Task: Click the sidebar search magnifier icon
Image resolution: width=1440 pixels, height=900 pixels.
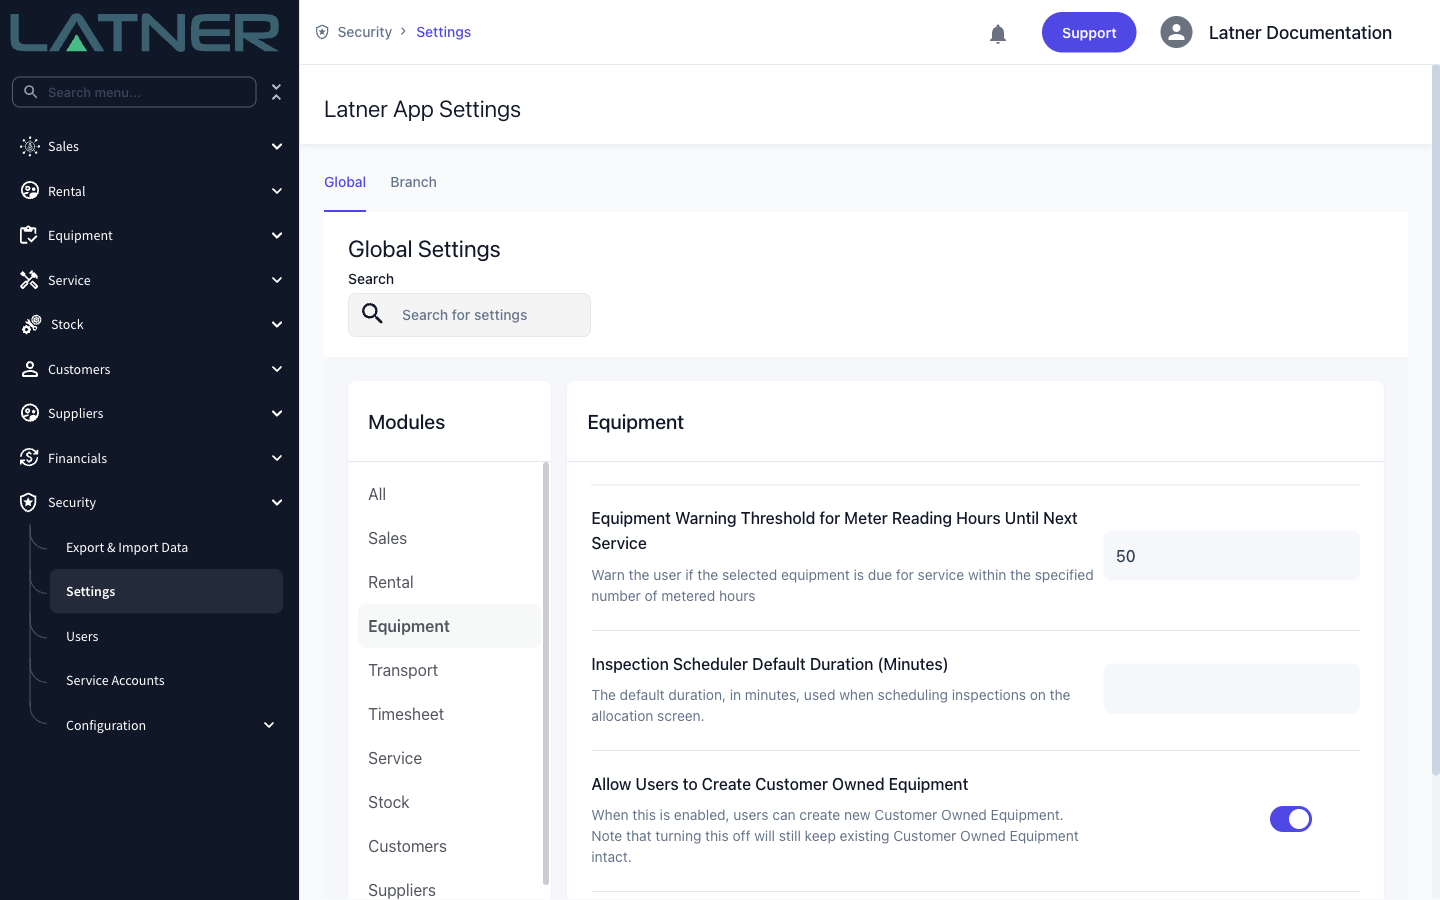Action: tap(31, 92)
